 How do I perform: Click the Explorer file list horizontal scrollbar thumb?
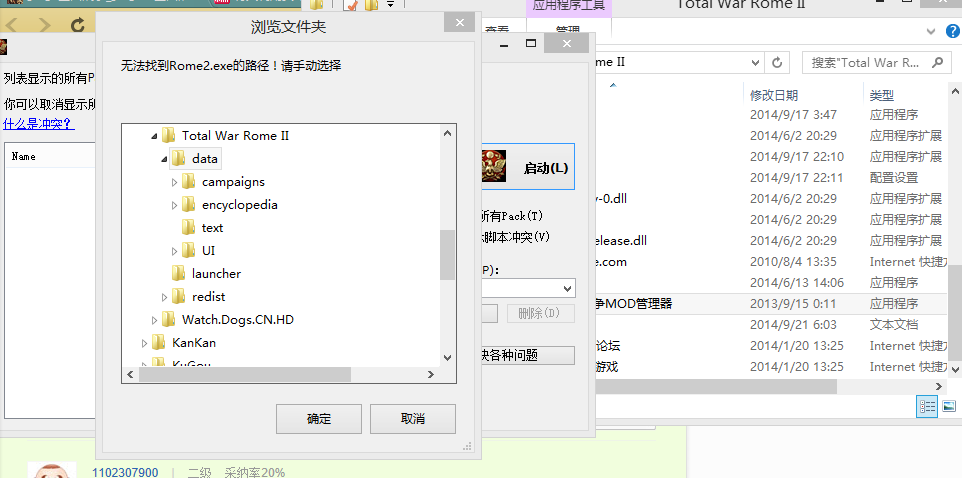click(716, 387)
